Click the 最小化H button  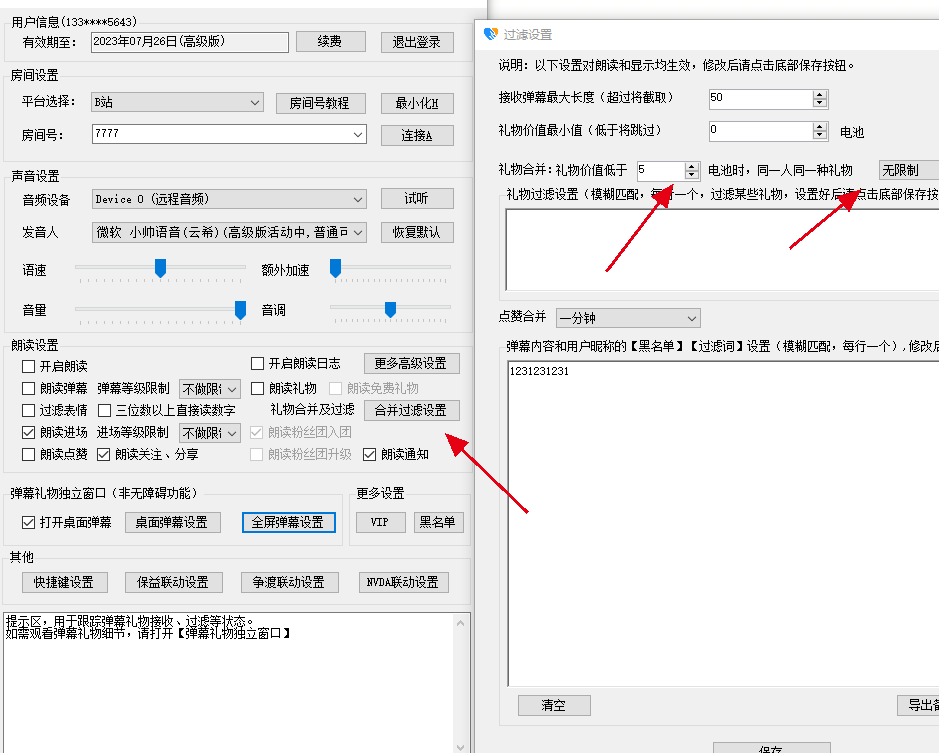(417, 103)
